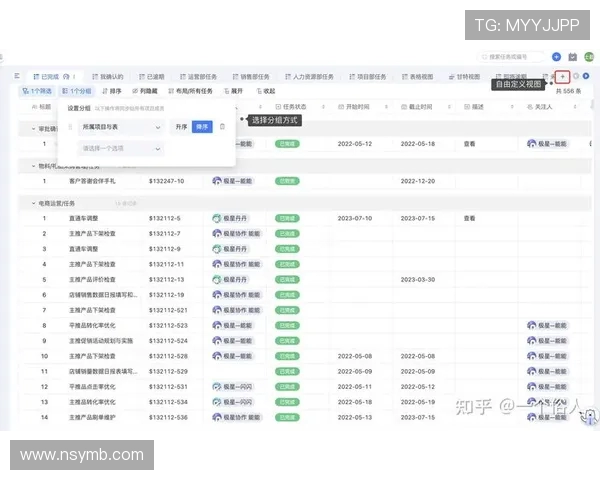
Task: Open the calendar icon in top bar
Action: point(572,57)
